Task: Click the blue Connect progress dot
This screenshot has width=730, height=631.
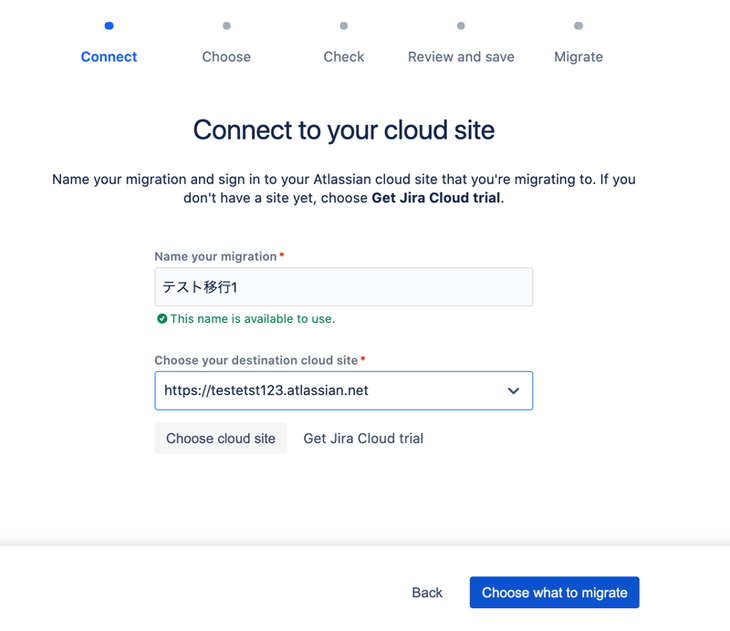Action: [109, 26]
